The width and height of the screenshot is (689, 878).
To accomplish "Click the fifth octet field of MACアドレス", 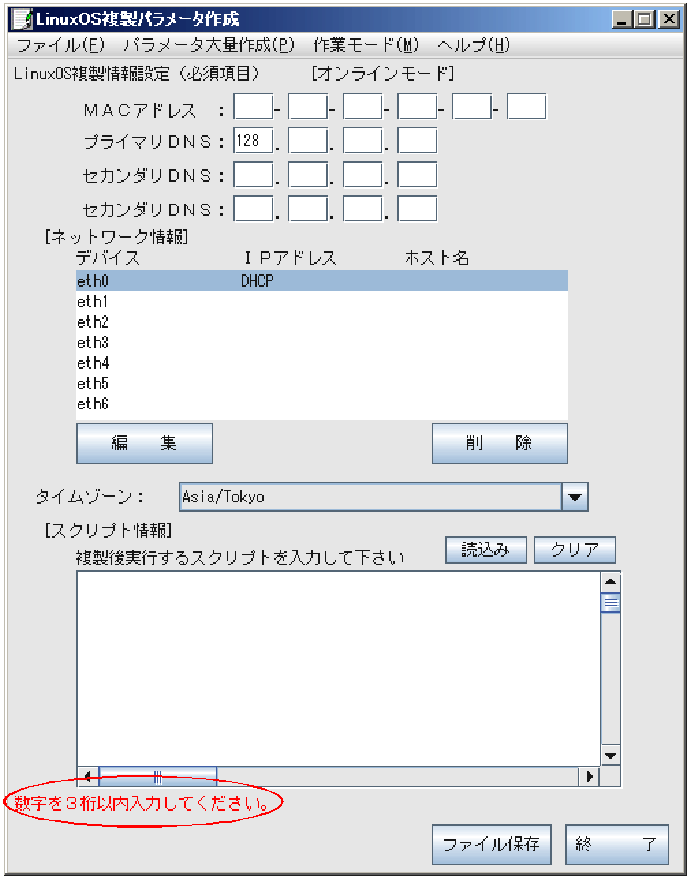I will click(x=472, y=107).
